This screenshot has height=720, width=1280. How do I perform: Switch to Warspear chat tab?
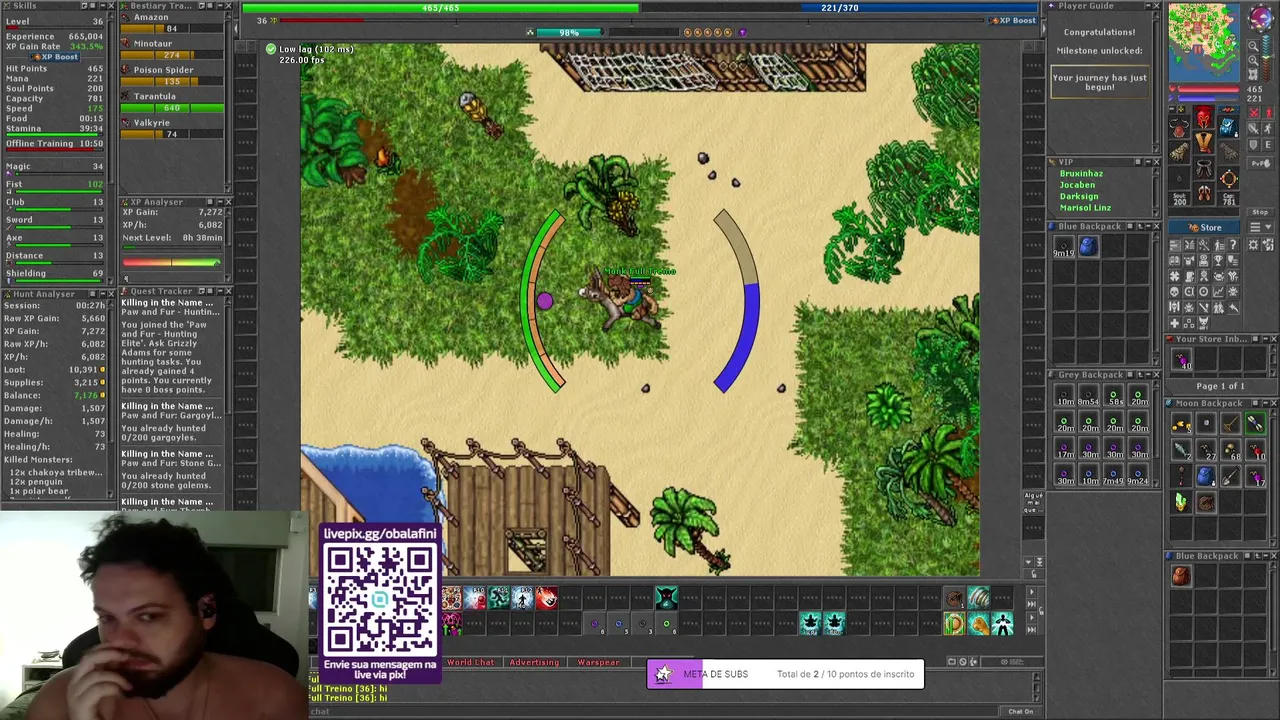598,662
